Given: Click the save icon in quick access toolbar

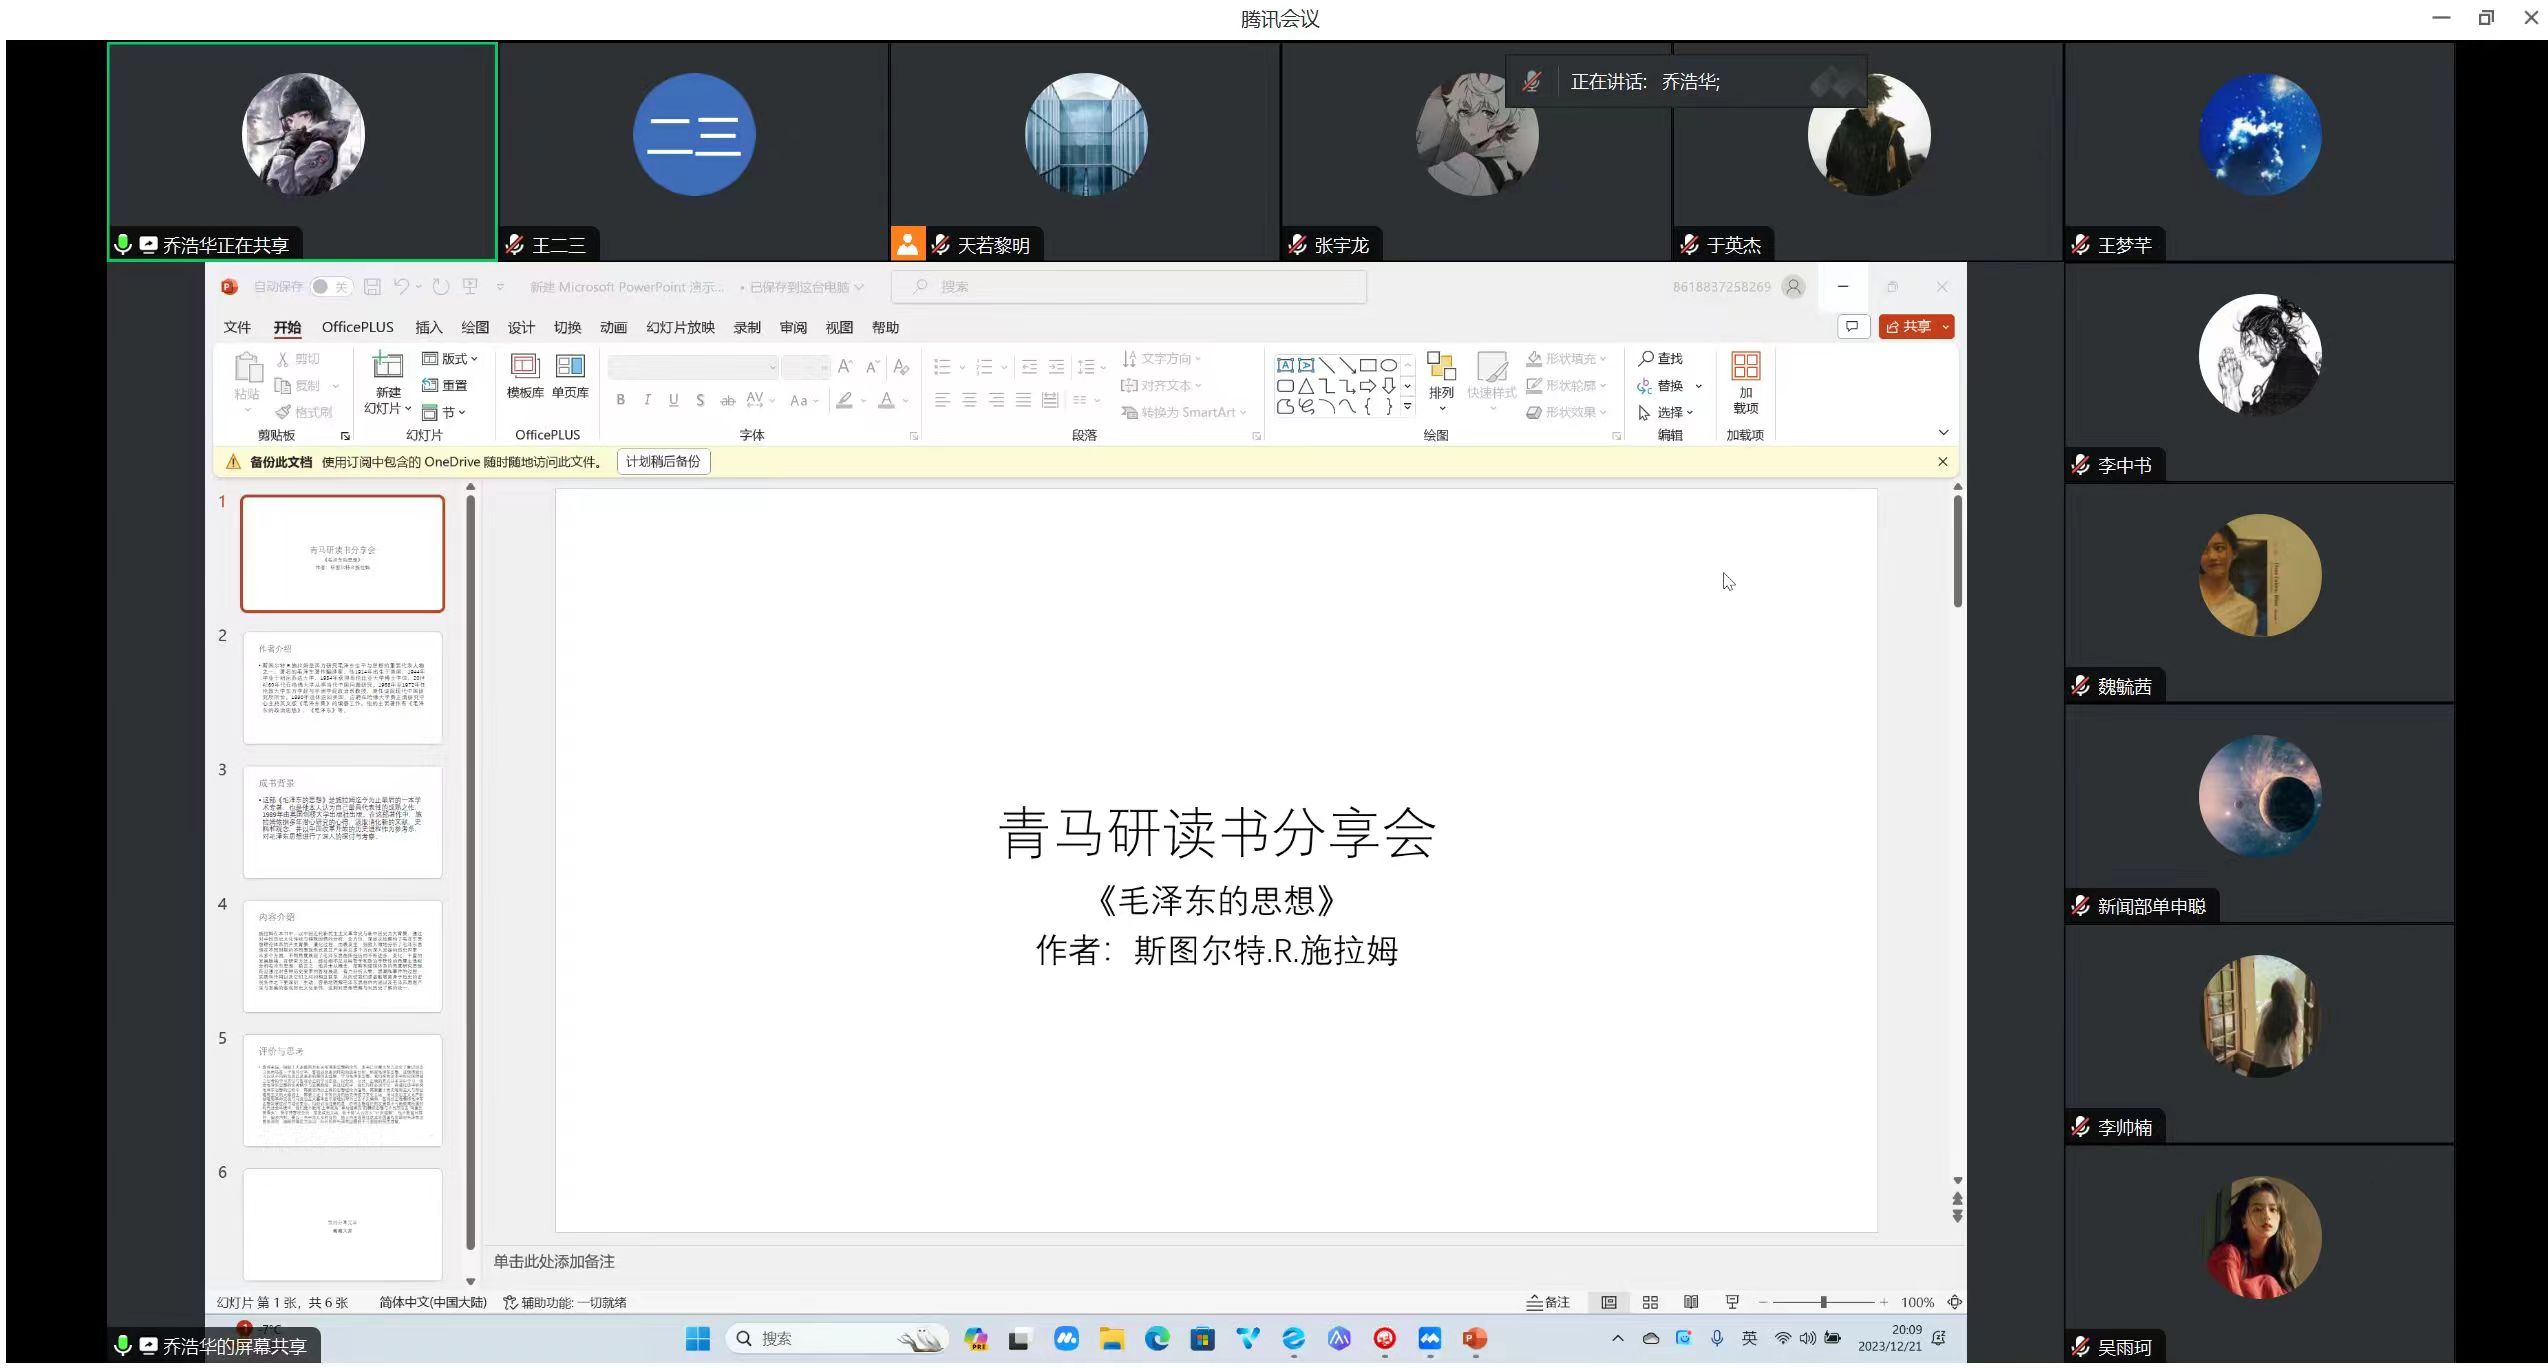Looking at the screenshot, I should tap(372, 287).
